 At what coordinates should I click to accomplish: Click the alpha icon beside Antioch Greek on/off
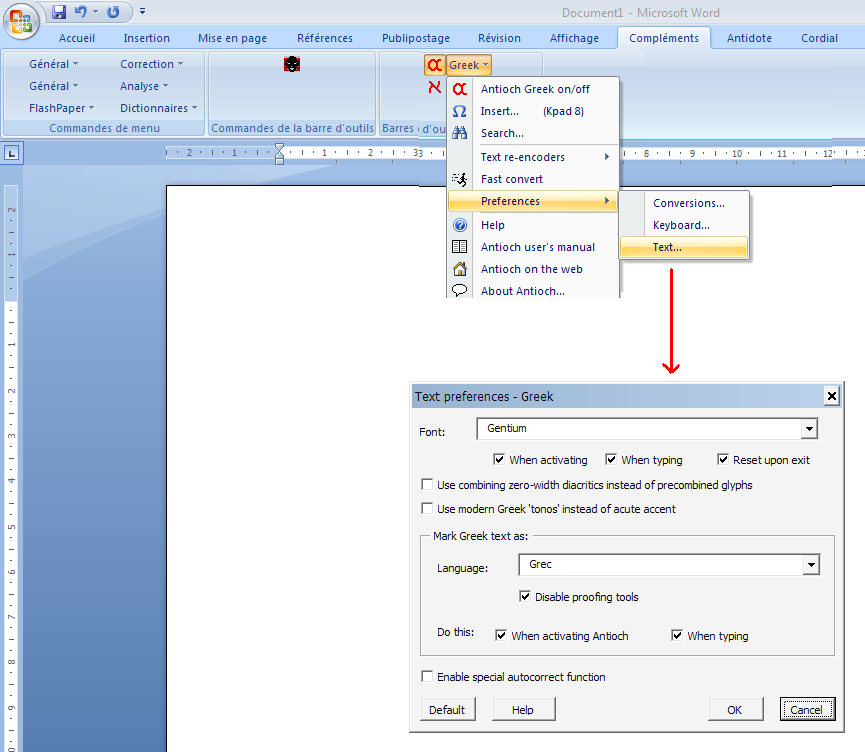click(460, 89)
